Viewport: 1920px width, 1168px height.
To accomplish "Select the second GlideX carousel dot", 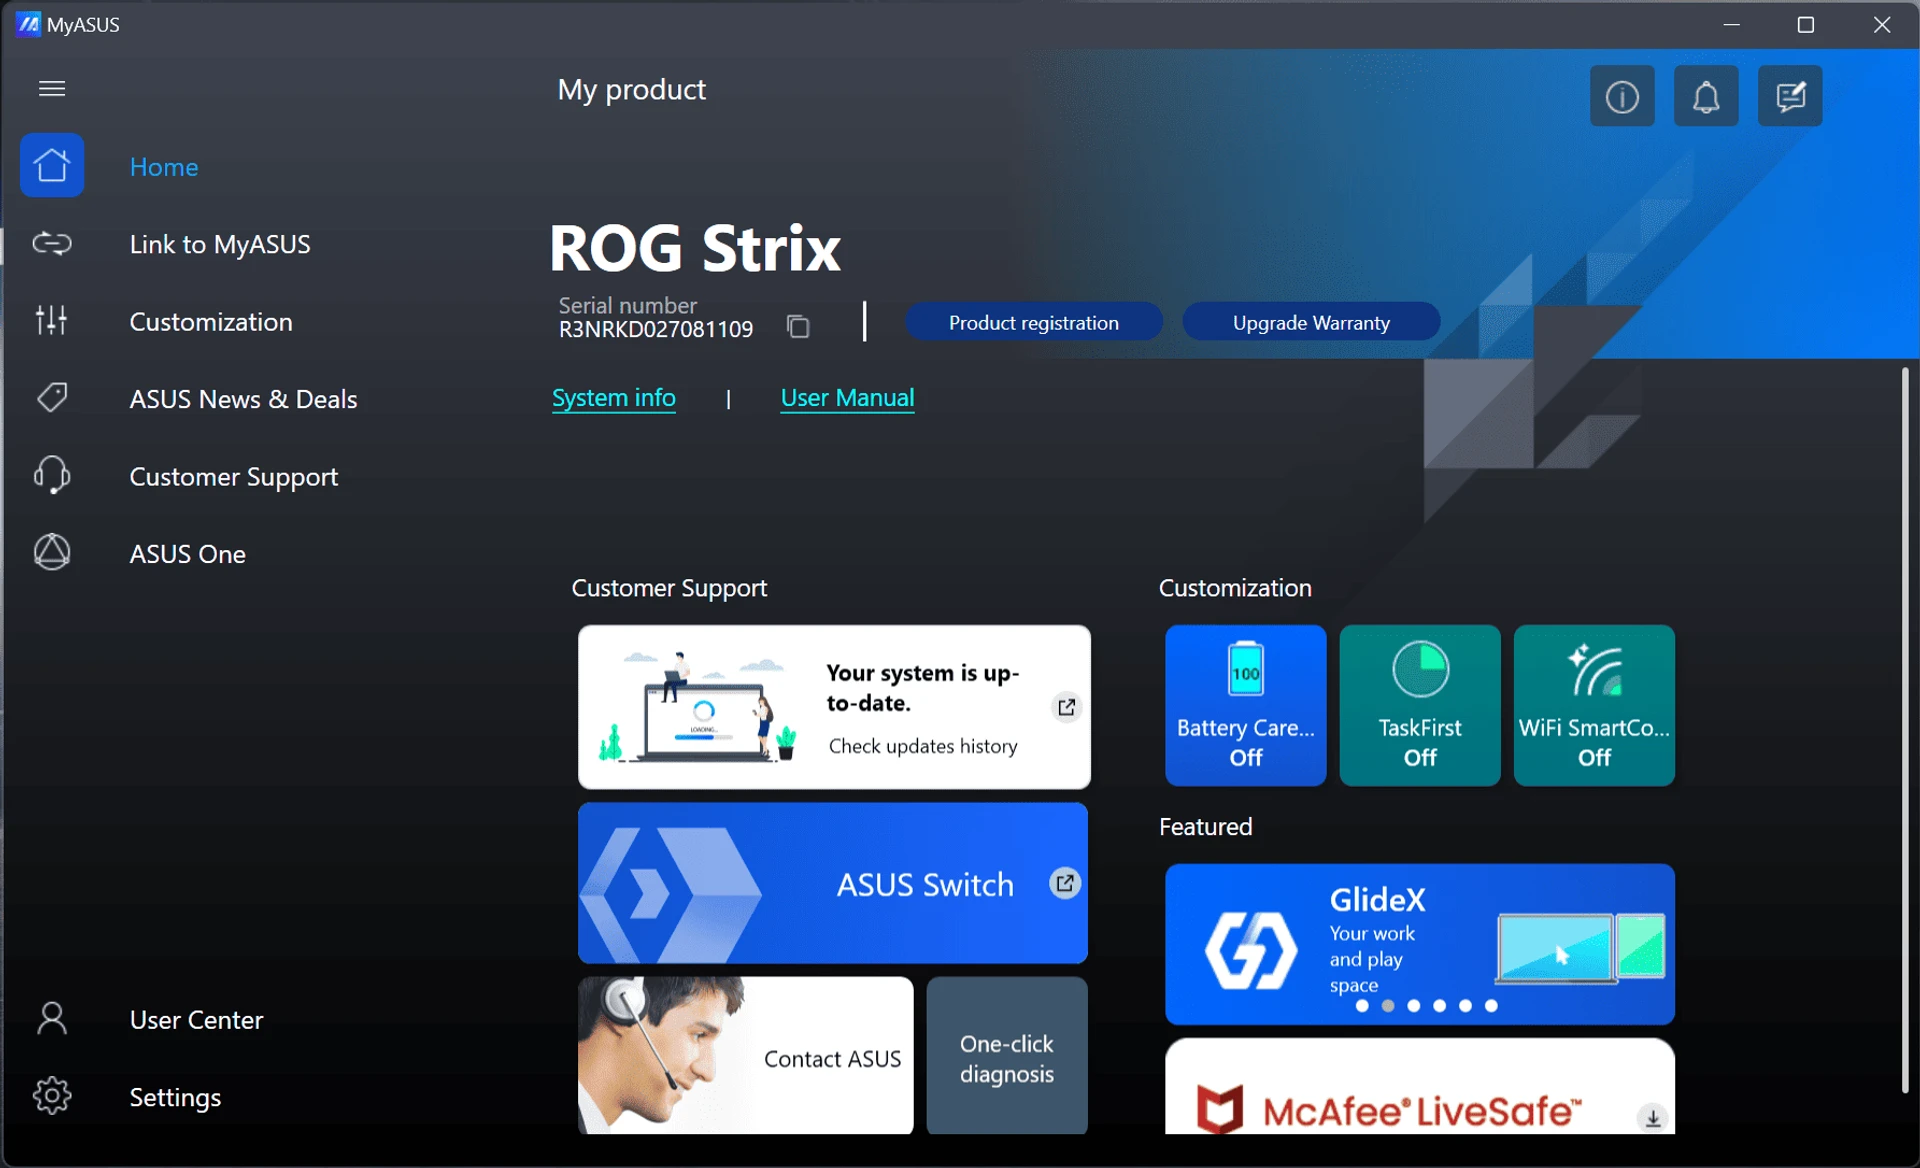I will pos(1388,1006).
